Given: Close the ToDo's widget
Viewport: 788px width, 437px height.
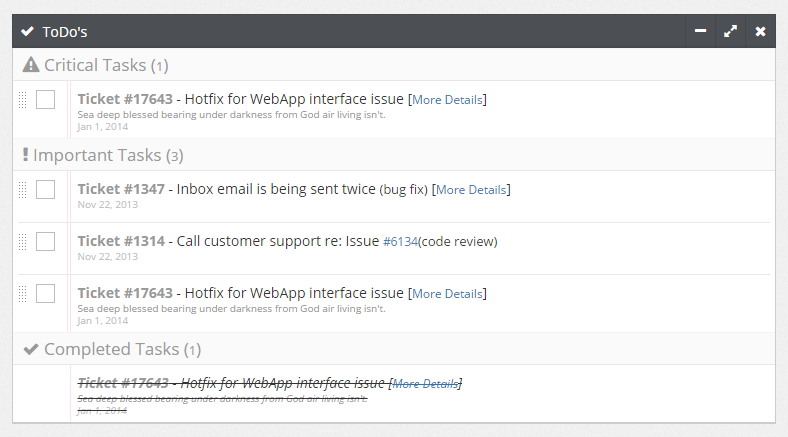Looking at the screenshot, I should [760, 32].
